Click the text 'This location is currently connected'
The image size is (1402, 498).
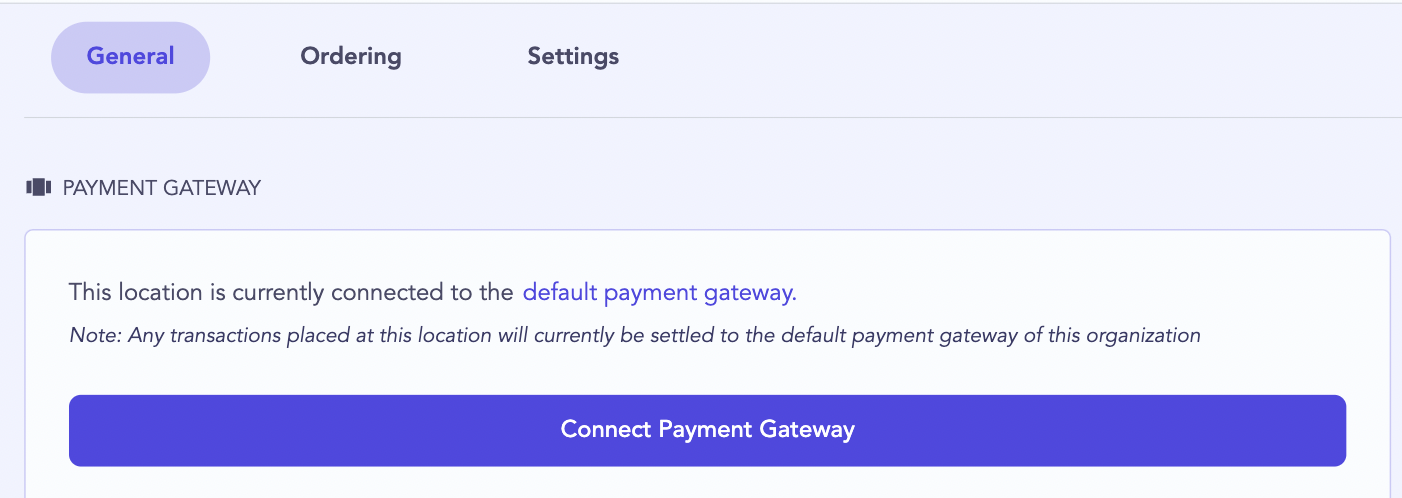(257, 293)
